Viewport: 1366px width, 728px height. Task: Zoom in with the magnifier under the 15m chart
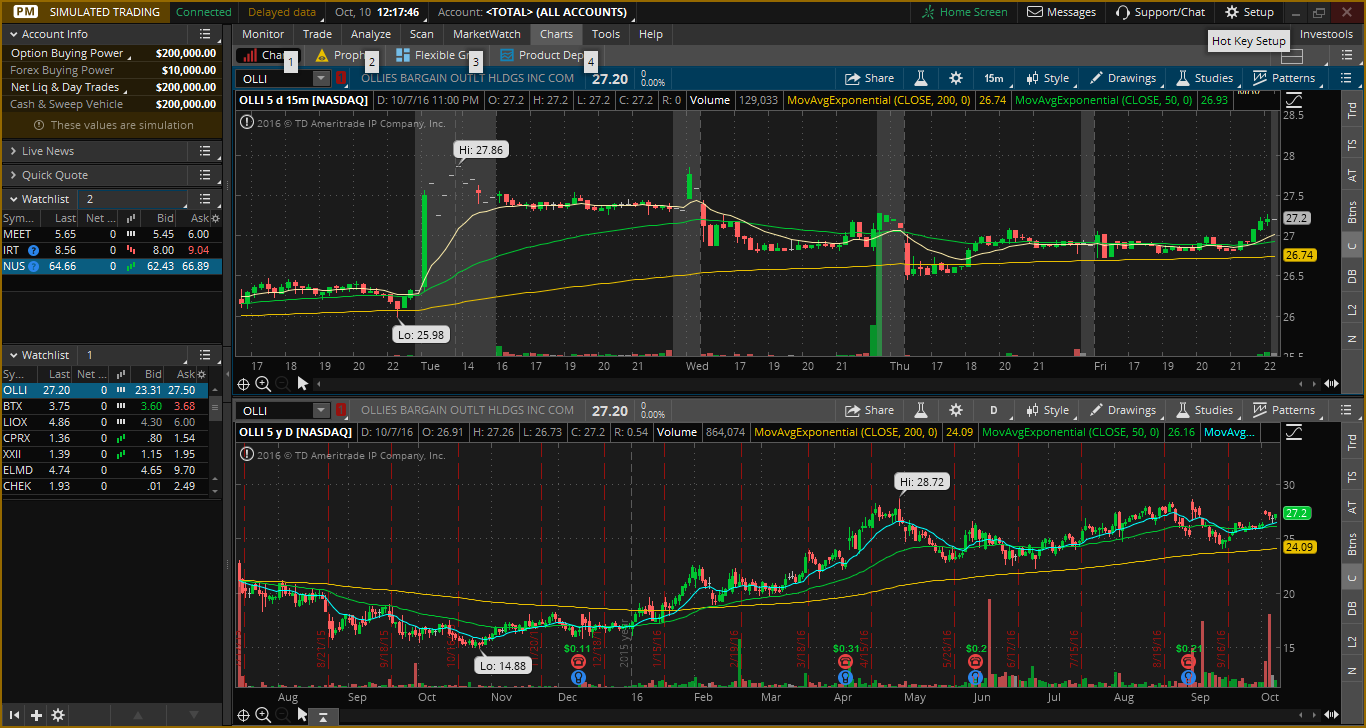tap(263, 383)
